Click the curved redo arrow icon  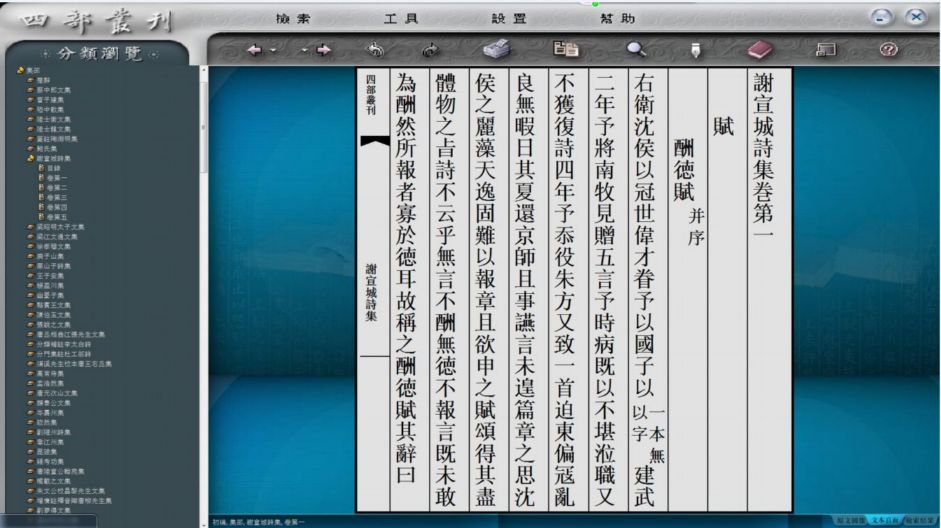[x=432, y=49]
